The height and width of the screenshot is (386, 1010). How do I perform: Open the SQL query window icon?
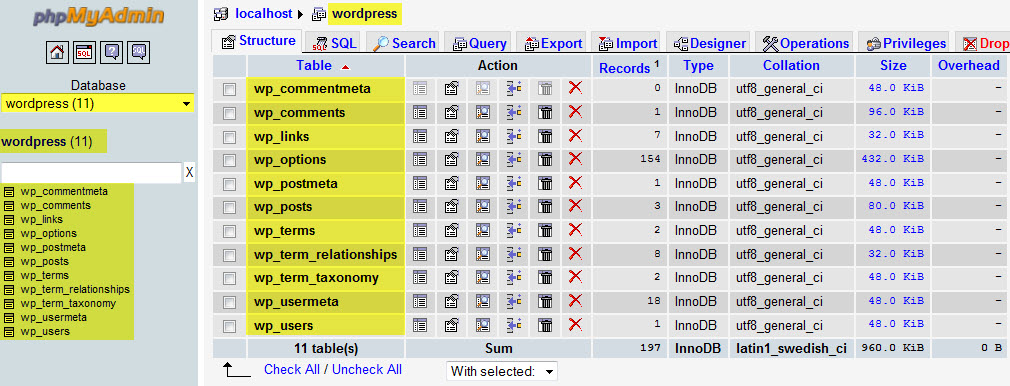click(x=84, y=52)
